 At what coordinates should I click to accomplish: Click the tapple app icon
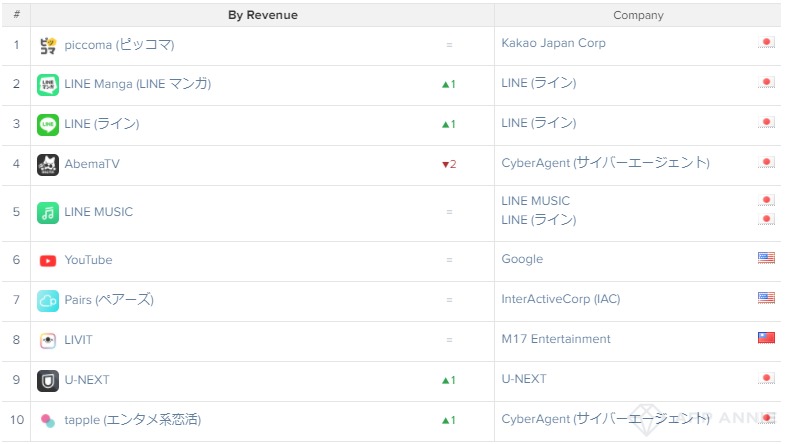point(48,420)
